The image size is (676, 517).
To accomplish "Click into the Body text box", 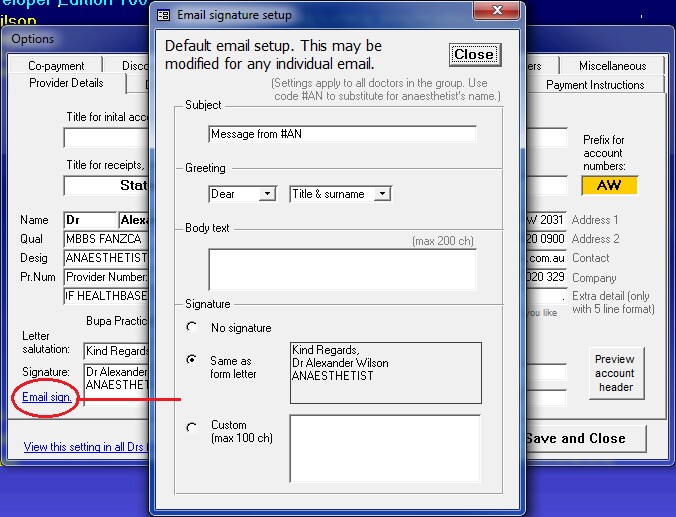I will tap(342, 269).
